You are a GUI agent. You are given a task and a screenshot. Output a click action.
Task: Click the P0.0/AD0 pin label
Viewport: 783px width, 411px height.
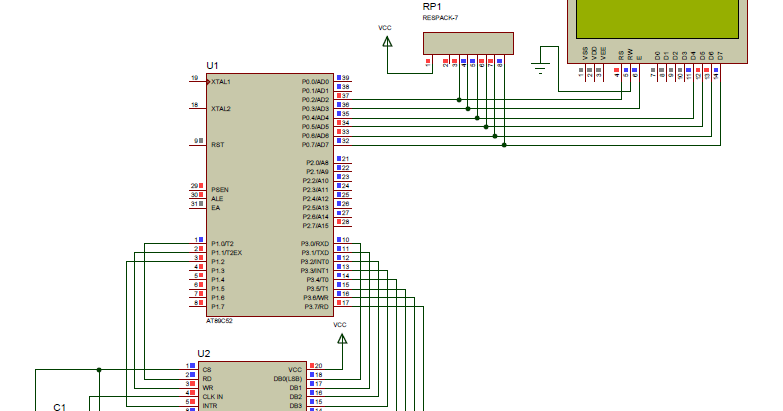point(315,82)
